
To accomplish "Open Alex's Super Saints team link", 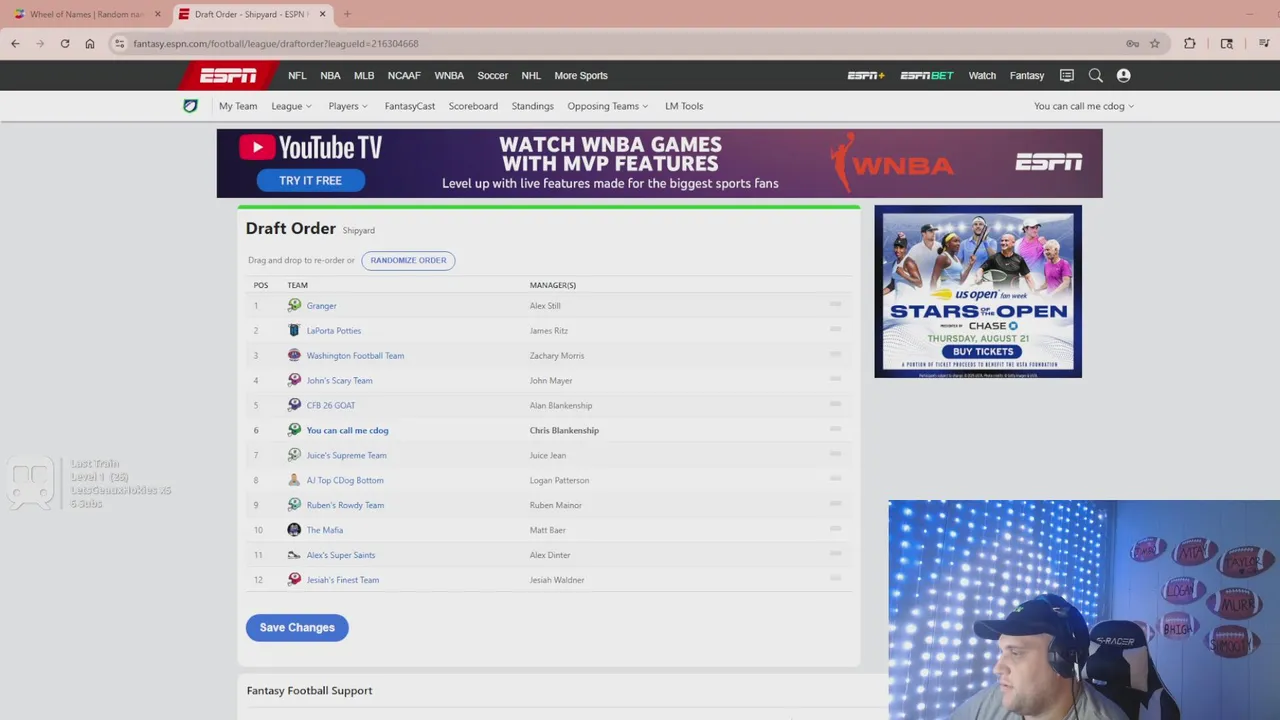I will pyautogui.click(x=341, y=555).
